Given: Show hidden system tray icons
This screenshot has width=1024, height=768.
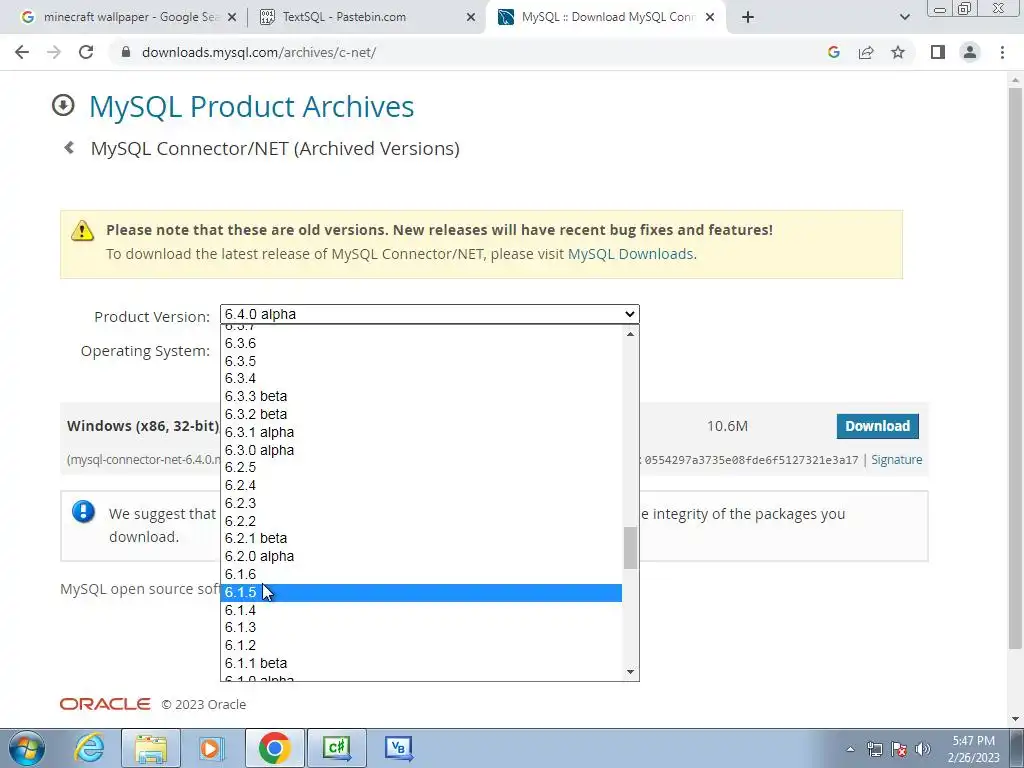Looking at the screenshot, I should tap(850, 749).
